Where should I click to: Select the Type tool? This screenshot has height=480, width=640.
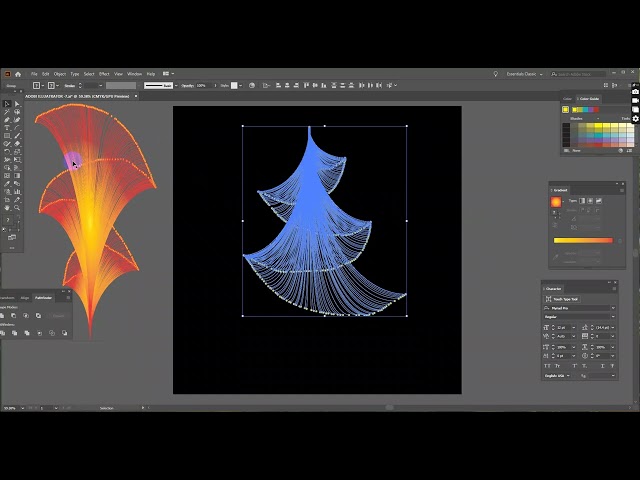coord(7,128)
